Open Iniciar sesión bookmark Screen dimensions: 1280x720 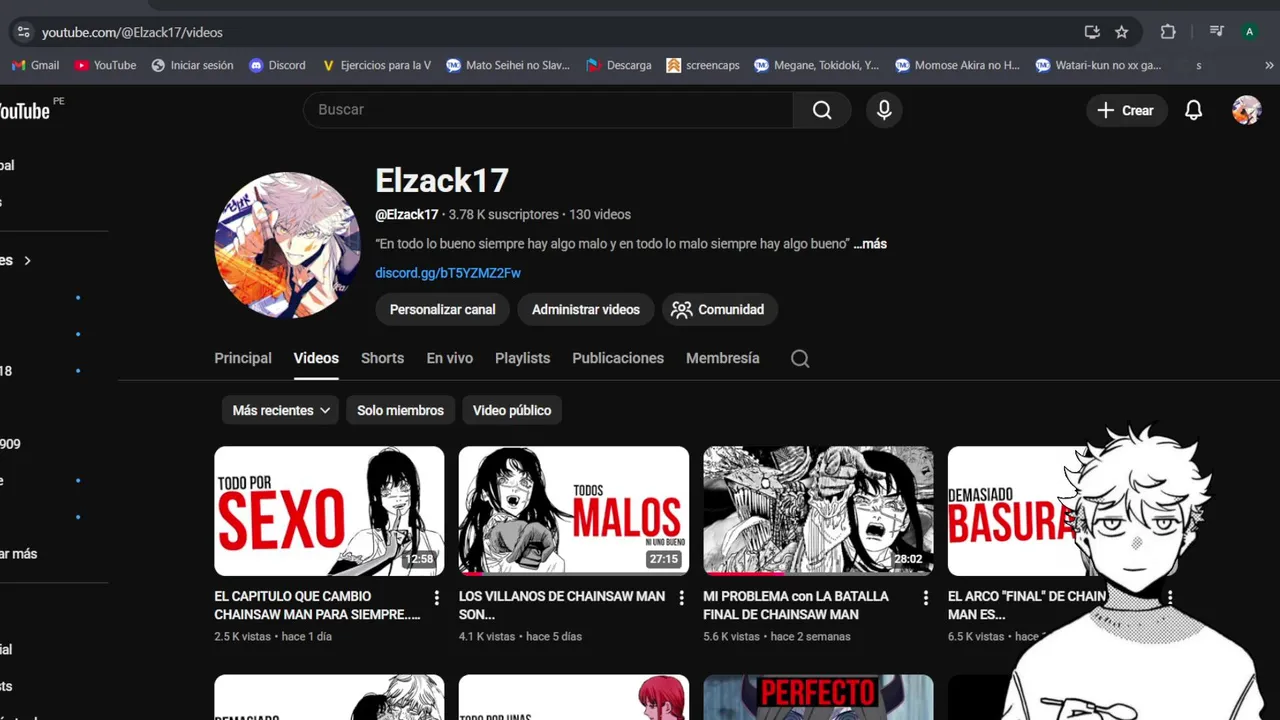coord(192,65)
